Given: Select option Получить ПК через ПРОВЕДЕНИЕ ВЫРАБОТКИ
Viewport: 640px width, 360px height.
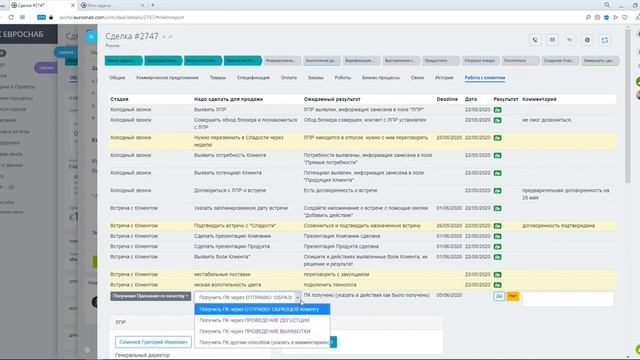Looking at the screenshot, I should 262,331.
